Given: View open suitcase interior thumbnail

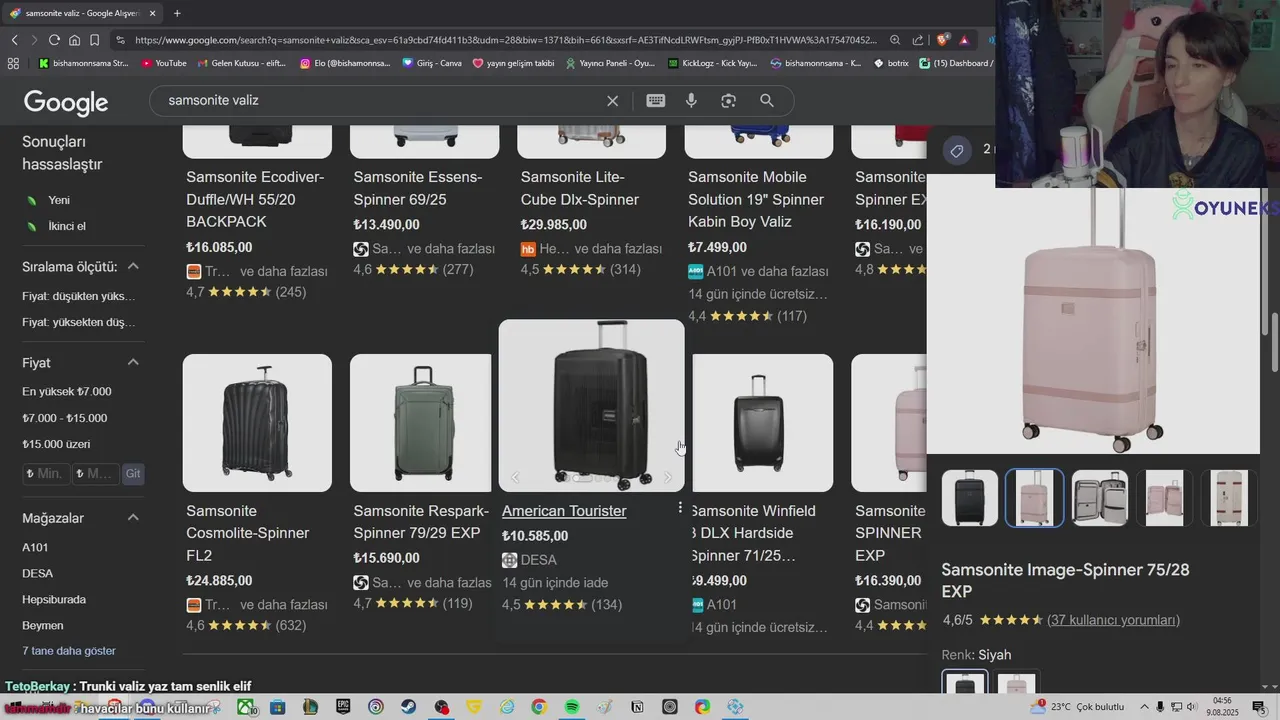Looking at the screenshot, I should point(1100,497).
